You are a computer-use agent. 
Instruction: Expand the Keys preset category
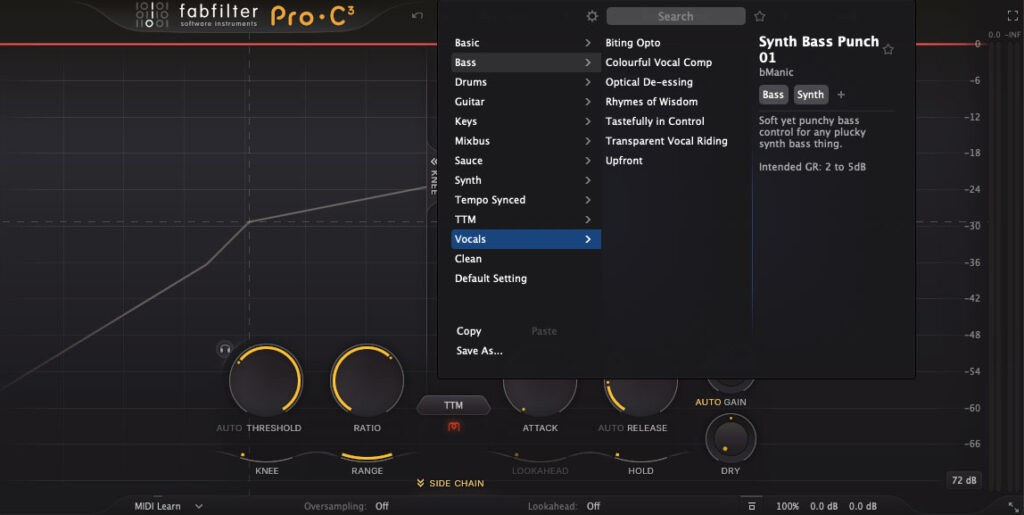pos(526,121)
